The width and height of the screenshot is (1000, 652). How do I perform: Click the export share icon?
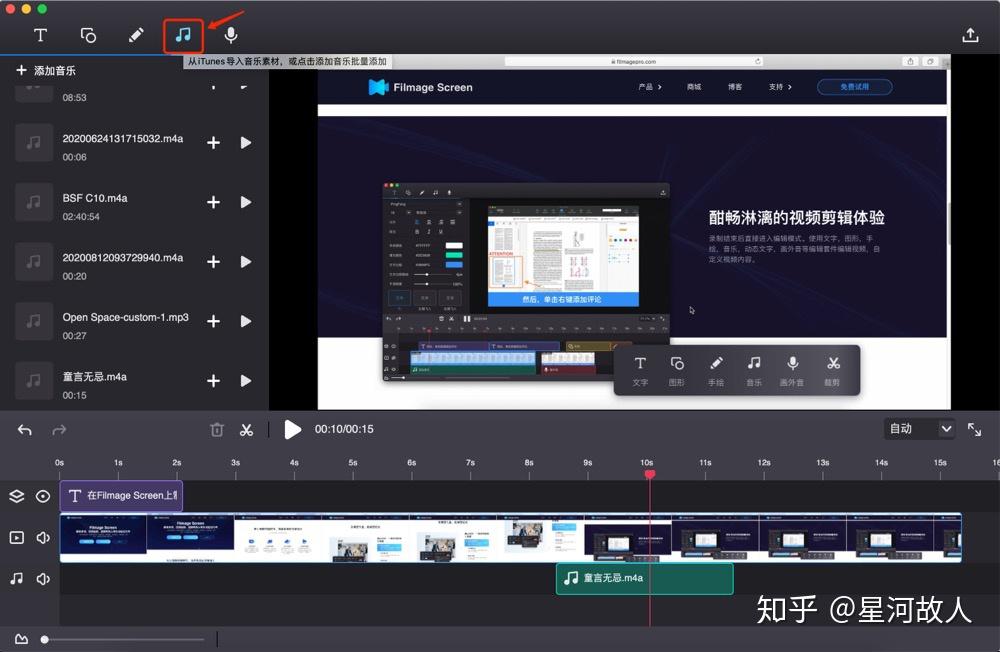point(970,35)
